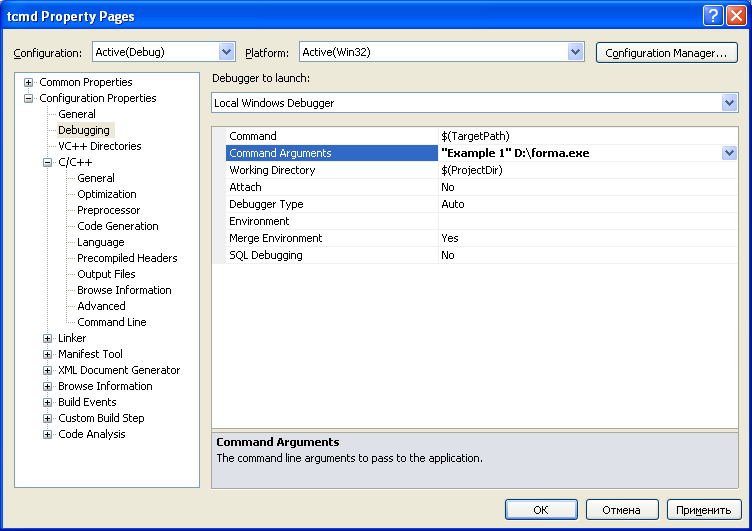
Task: Expand Custom Build Step node
Action: [47, 418]
